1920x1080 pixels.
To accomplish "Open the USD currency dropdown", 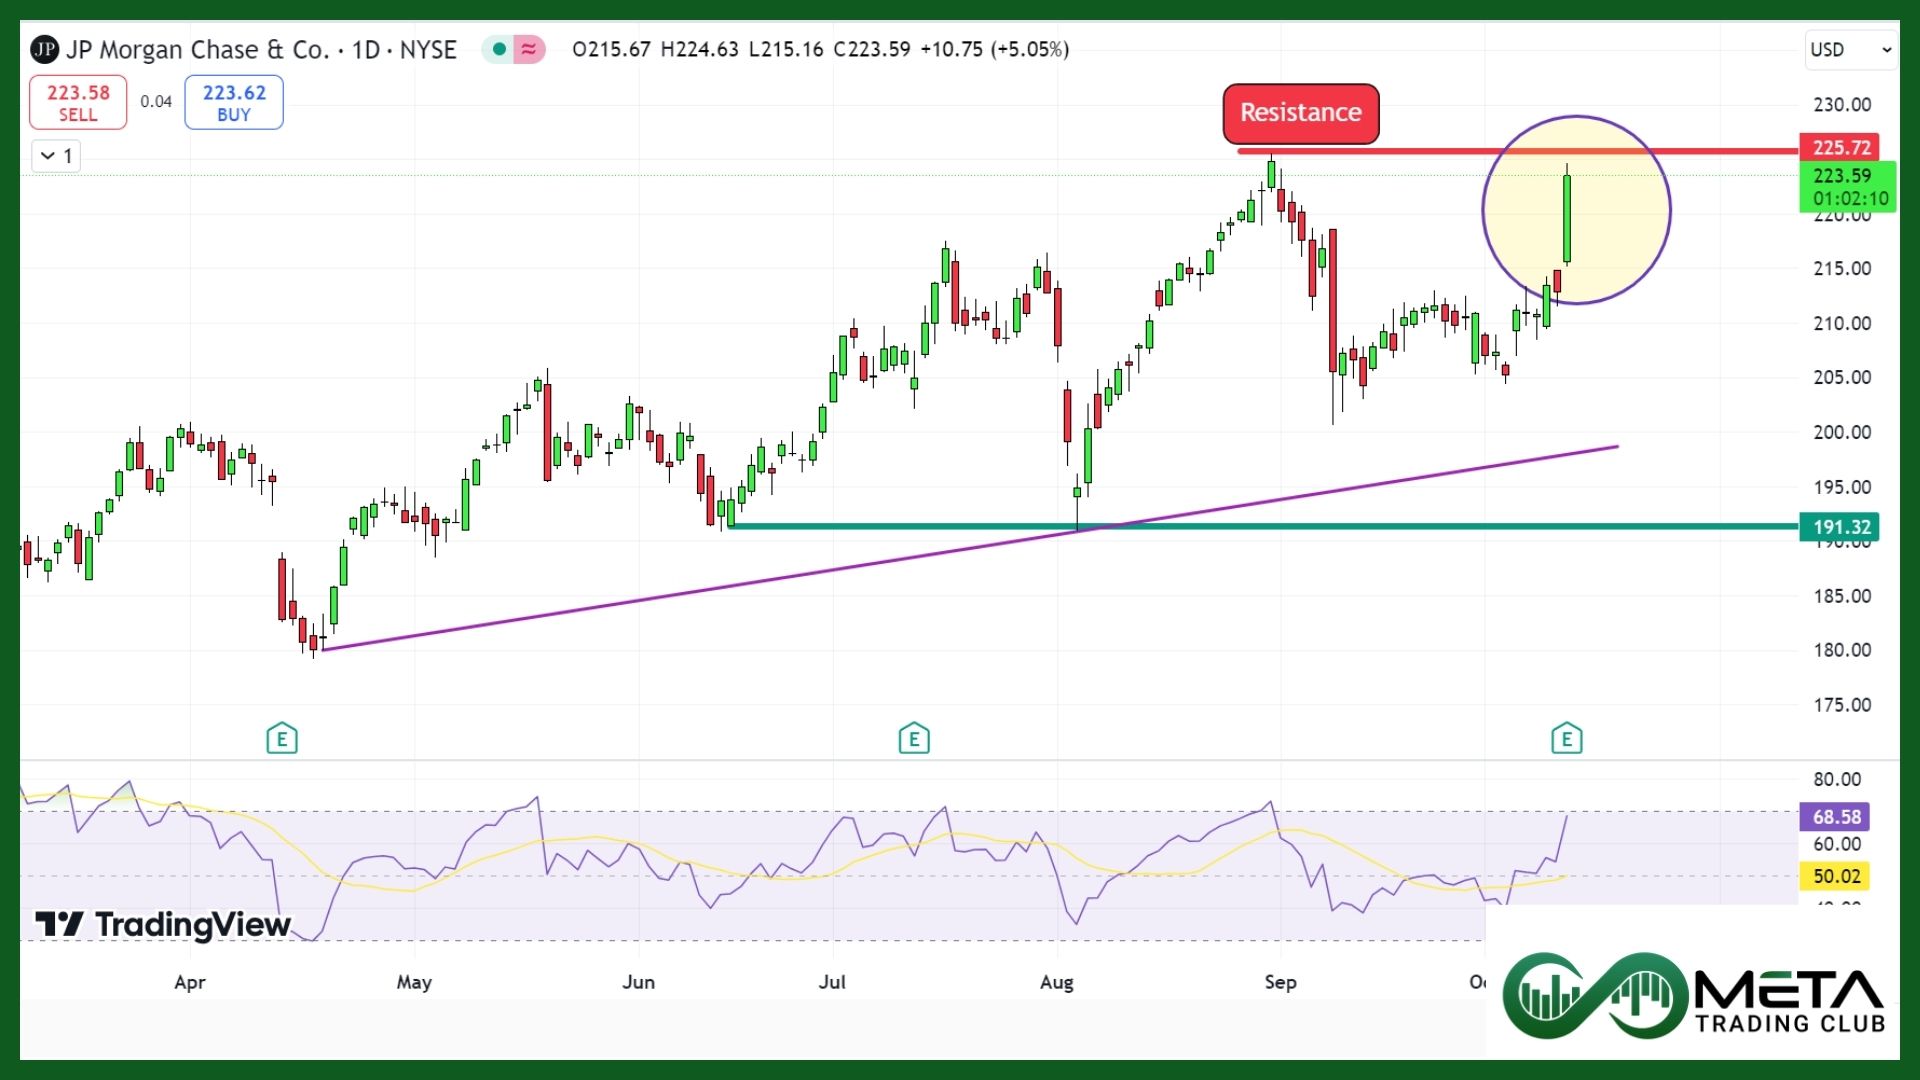I will (x=1851, y=49).
